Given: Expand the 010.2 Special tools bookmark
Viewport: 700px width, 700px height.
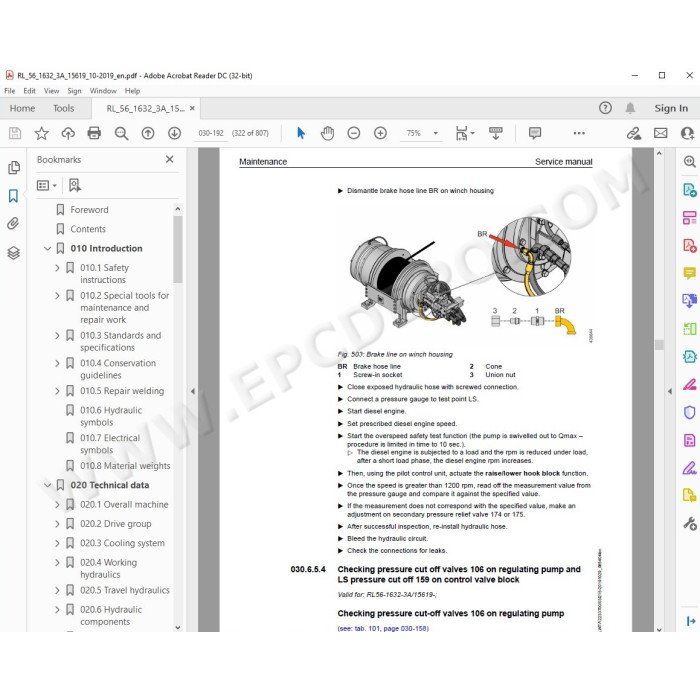Looking at the screenshot, I should click(x=57, y=296).
